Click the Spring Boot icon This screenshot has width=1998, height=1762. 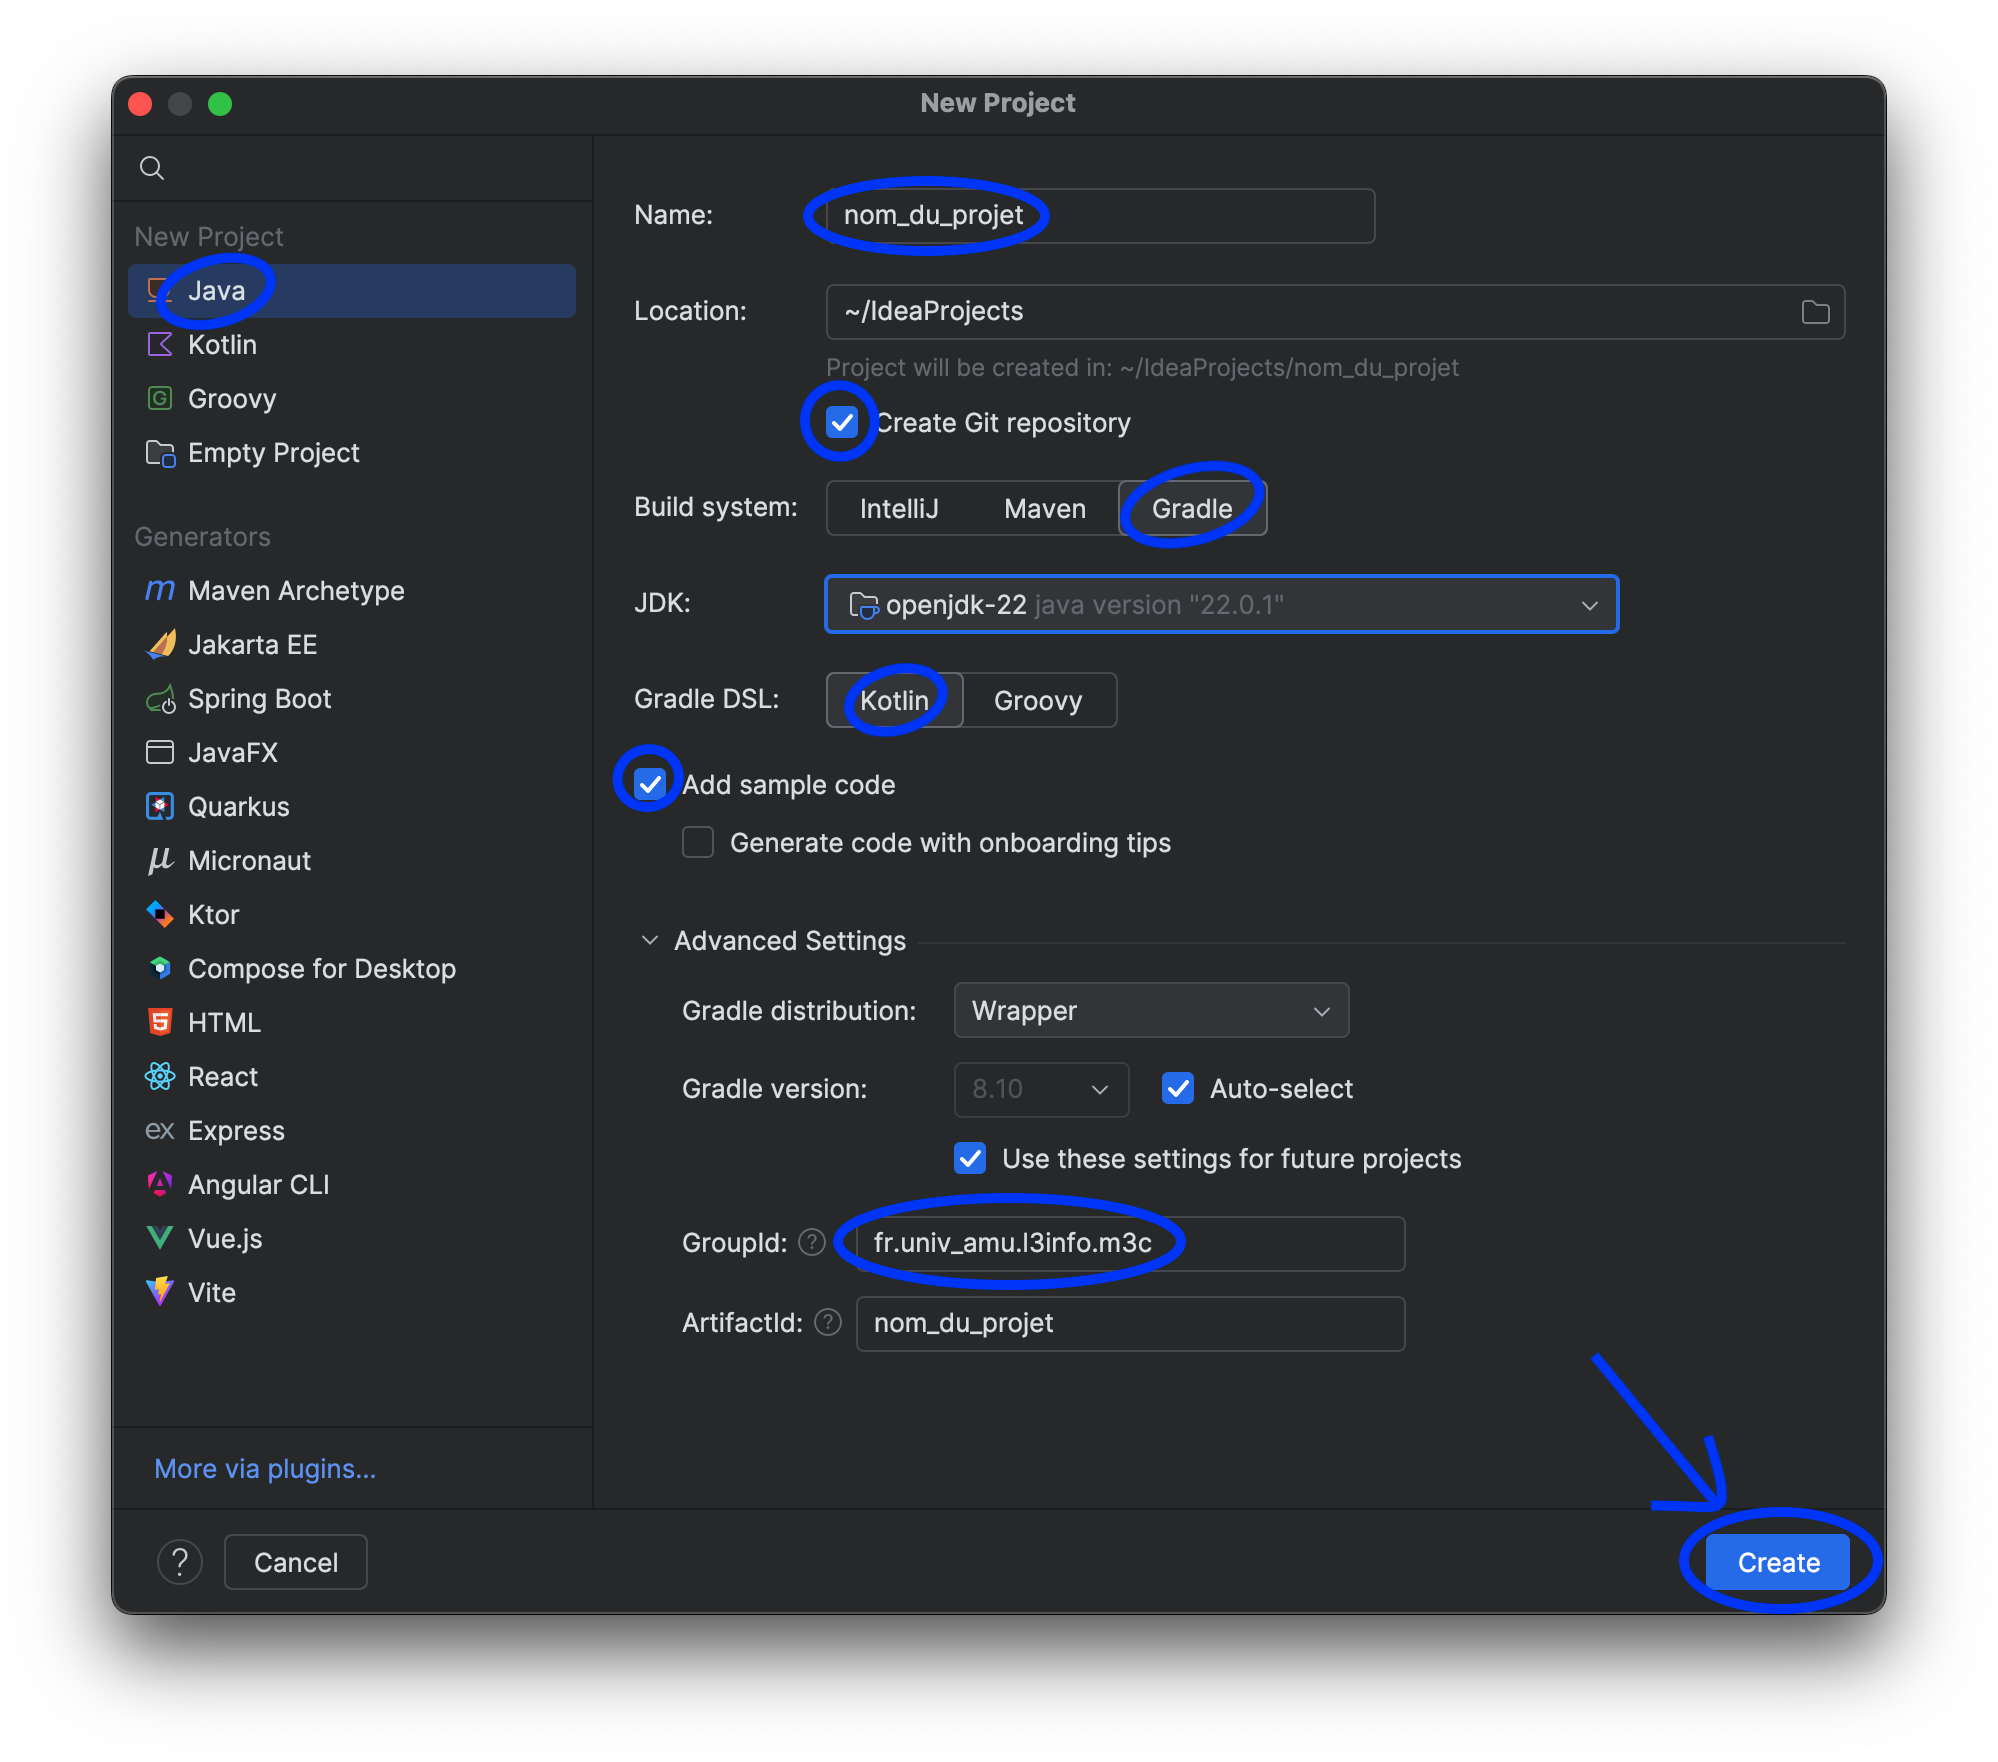[x=160, y=699]
